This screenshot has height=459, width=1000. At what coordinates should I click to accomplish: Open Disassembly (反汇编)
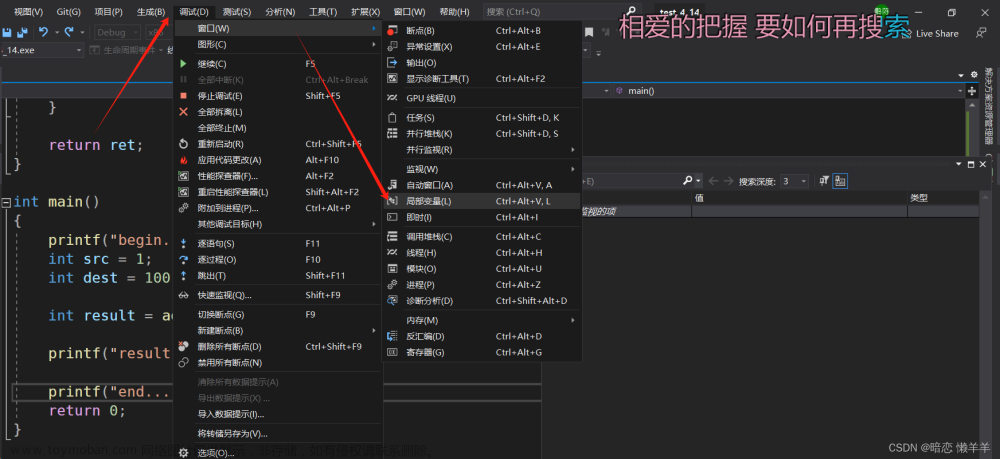[x=482, y=336]
